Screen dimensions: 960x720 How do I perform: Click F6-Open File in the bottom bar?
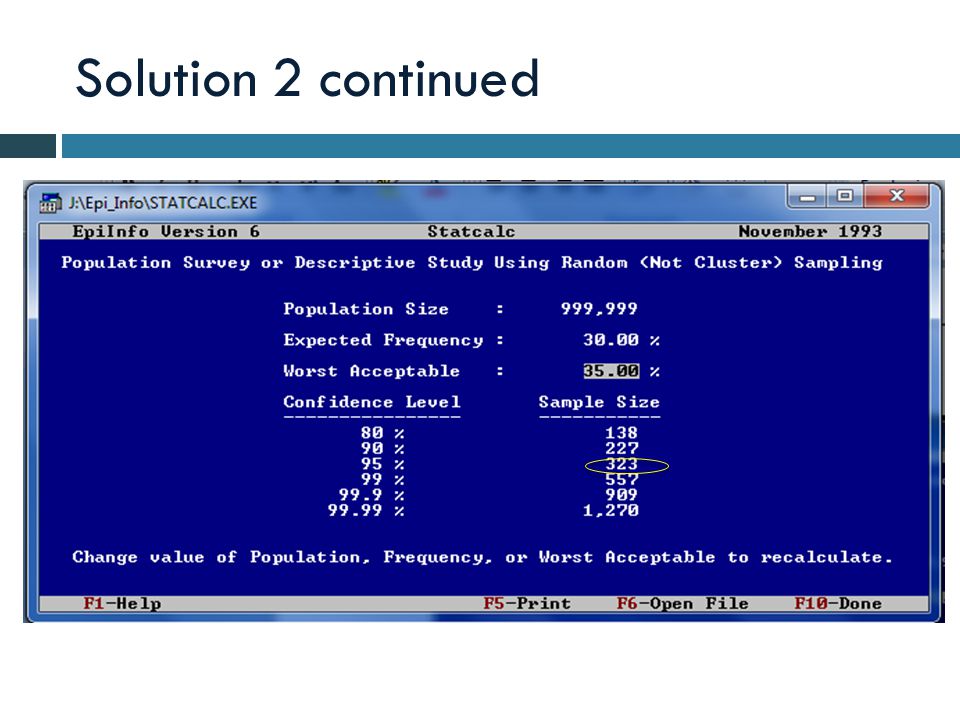coord(682,603)
